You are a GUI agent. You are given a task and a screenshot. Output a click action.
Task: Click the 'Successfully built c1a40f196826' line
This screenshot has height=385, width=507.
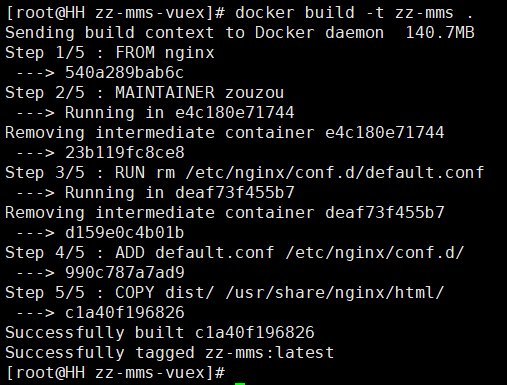tap(160, 333)
